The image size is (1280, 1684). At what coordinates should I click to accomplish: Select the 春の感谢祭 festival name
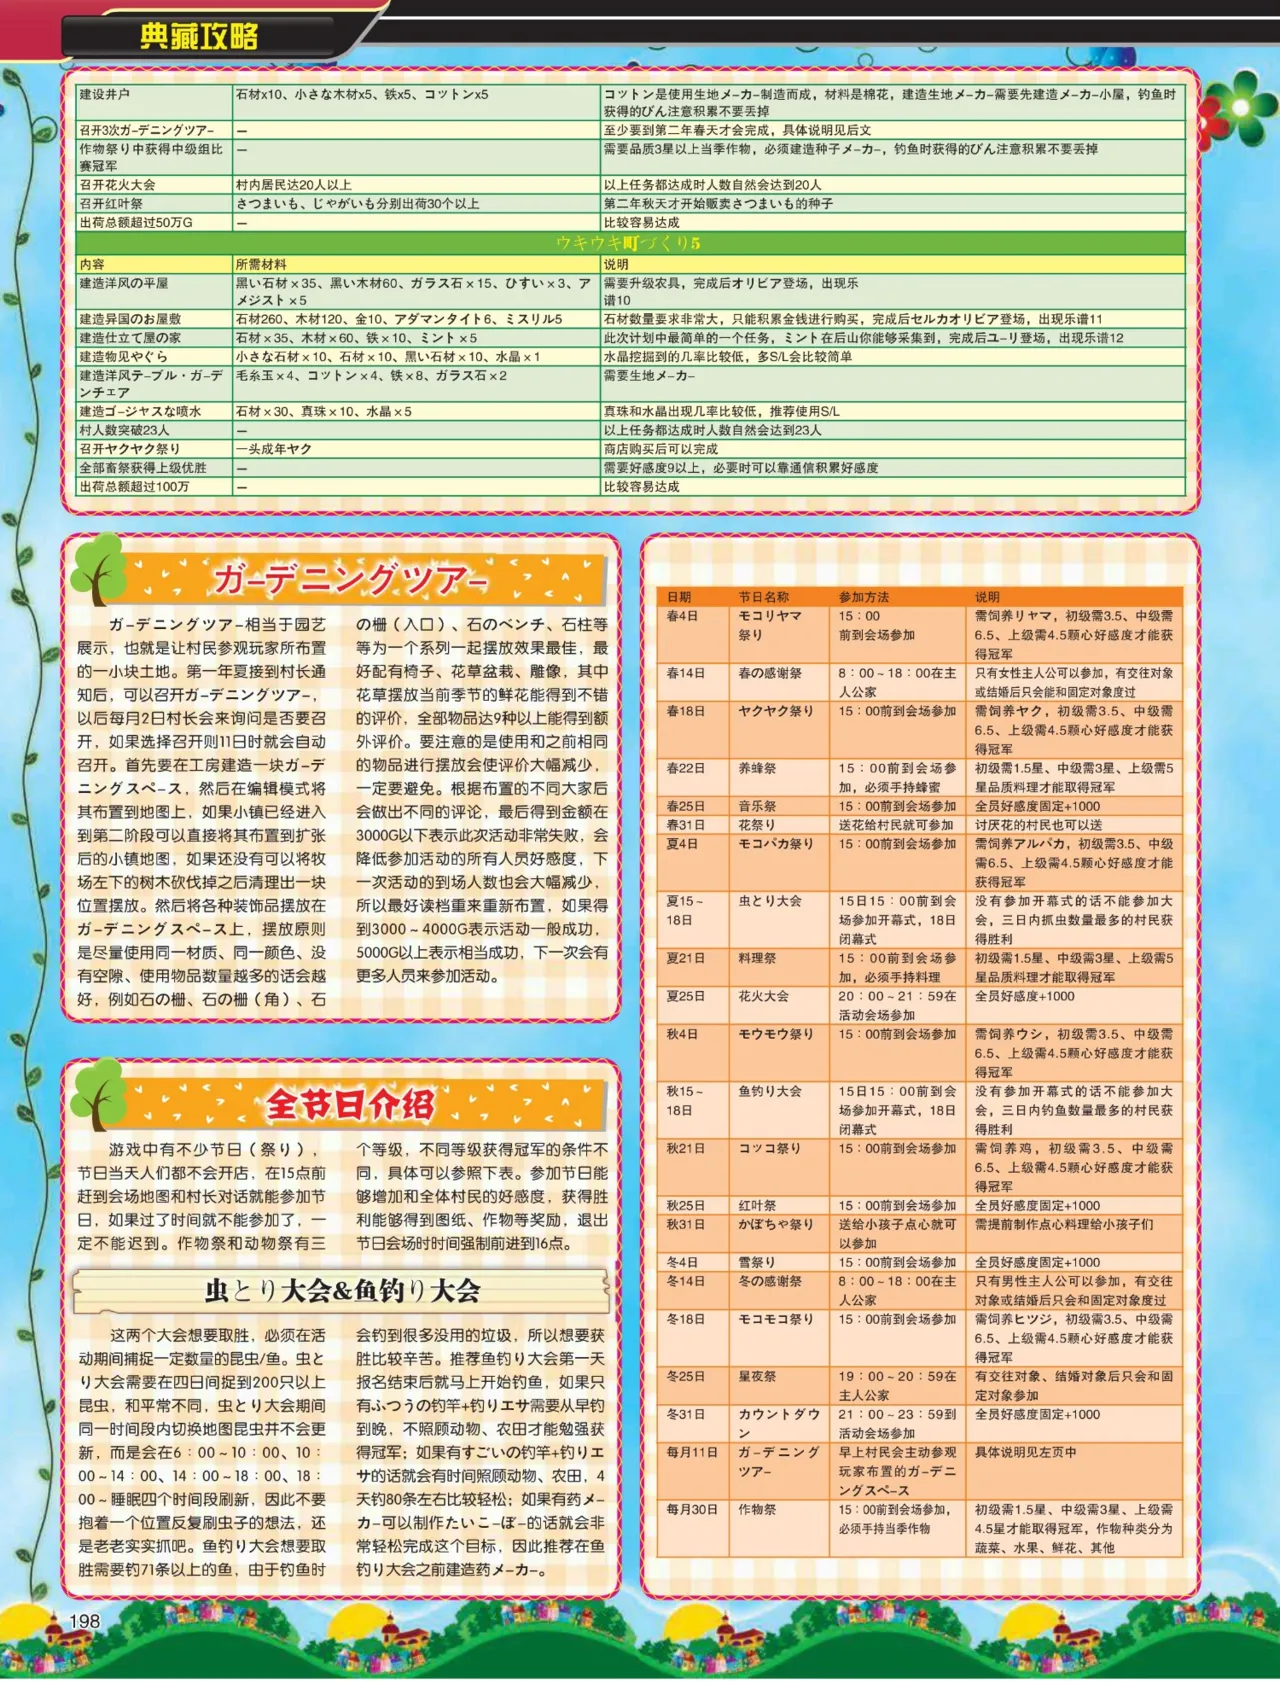coord(770,673)
